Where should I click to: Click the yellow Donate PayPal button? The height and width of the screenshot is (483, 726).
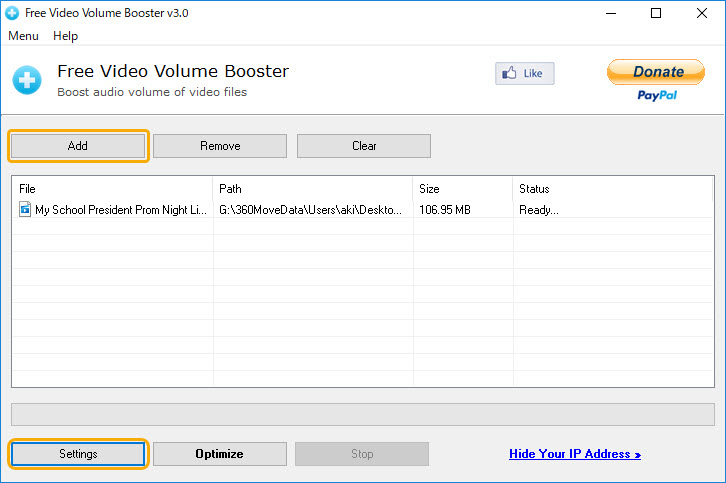coord(656,73)
